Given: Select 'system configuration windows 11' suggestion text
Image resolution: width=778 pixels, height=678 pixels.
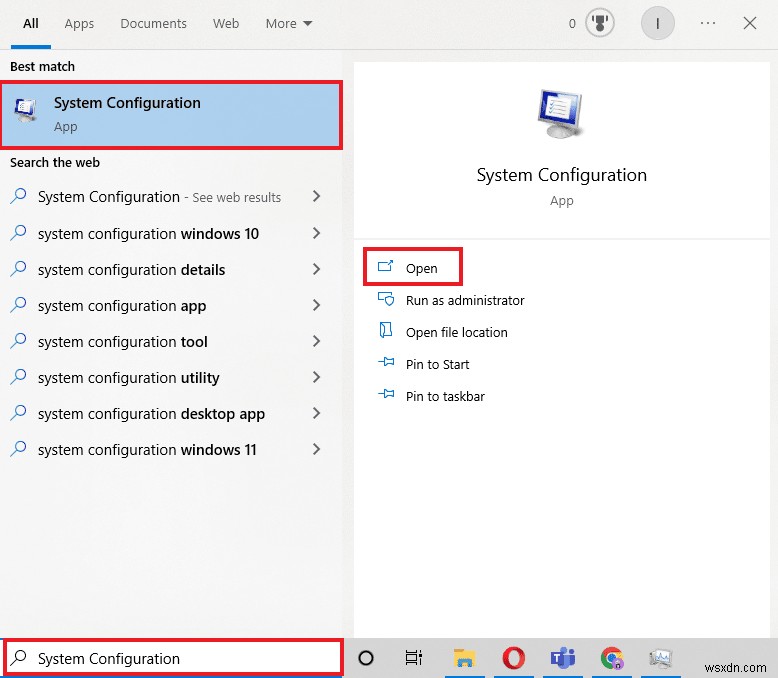Looking at the screenshot, I should click(147, 450).
